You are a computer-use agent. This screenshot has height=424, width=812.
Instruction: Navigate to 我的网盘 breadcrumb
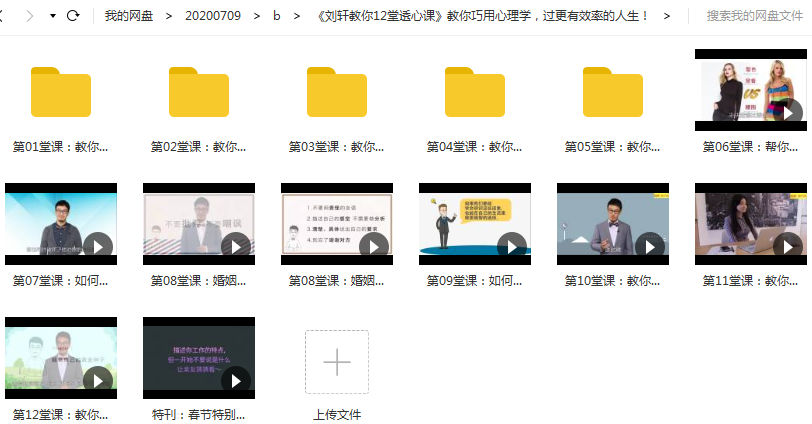129,16
